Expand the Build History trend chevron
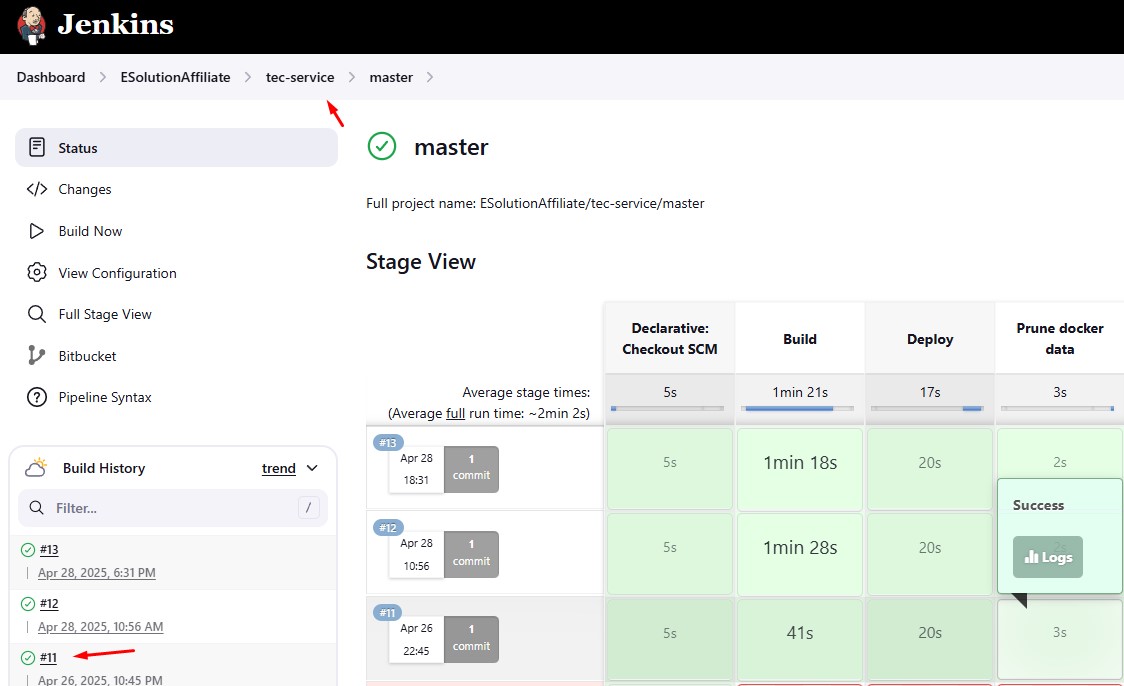Image resolution: width=1124 pixels, height=686 pixels. (x=312, y=468)
